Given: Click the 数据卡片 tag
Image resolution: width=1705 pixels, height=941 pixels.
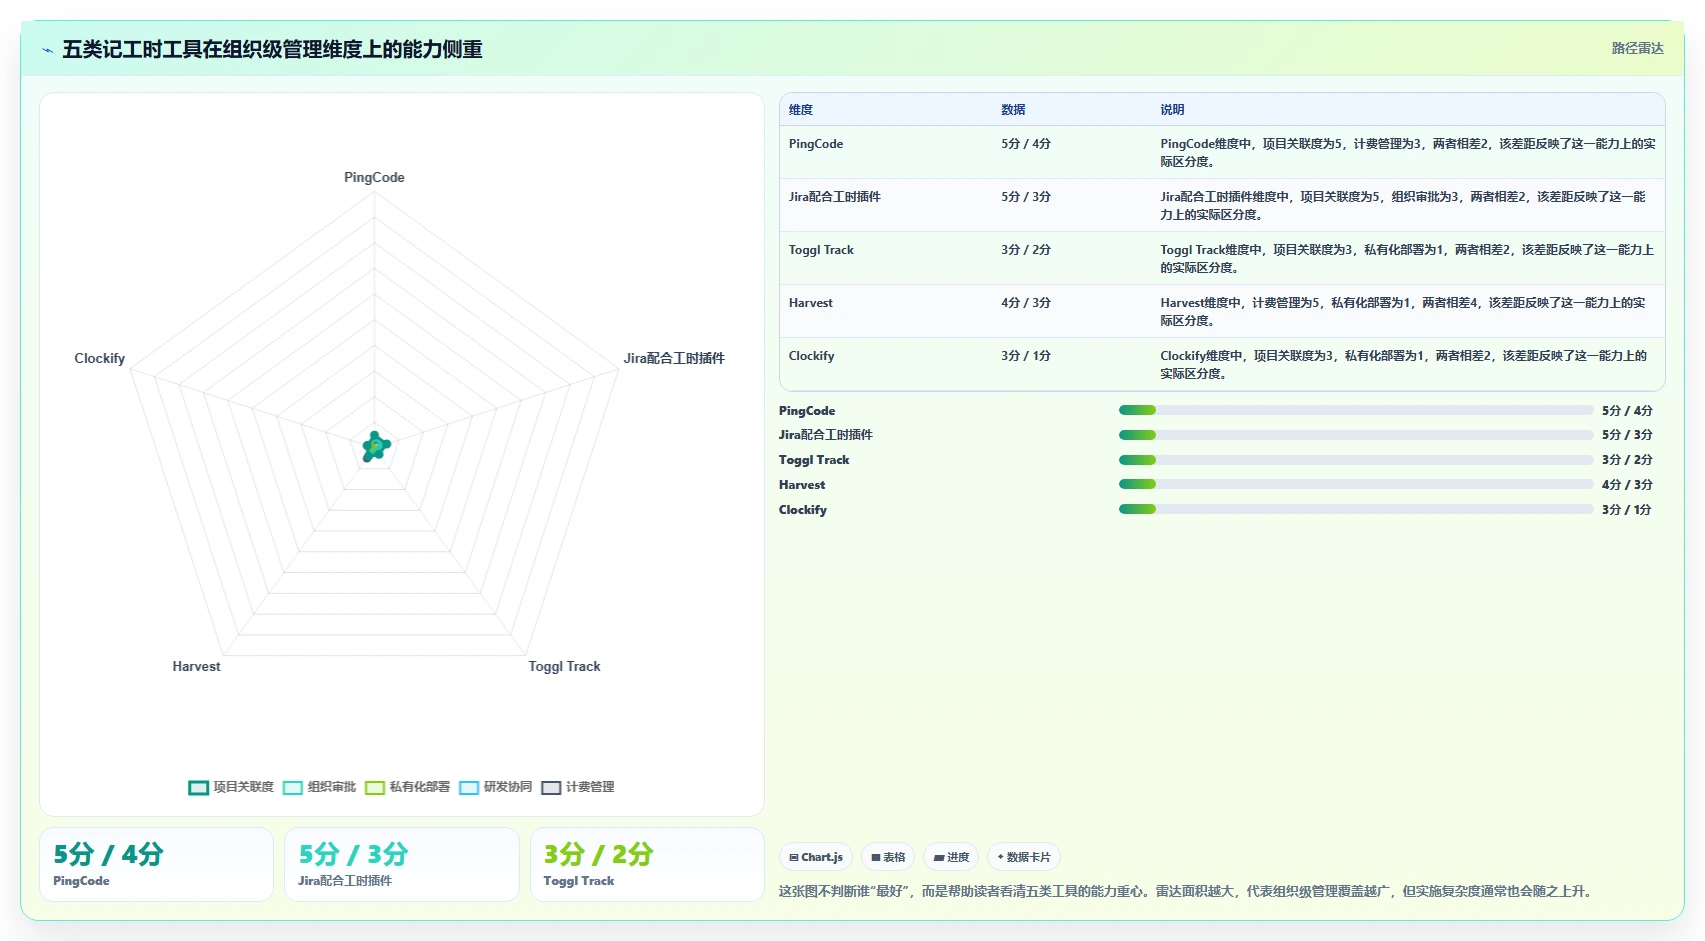Looking at the screenshot, I should (x=1024, y=857).
